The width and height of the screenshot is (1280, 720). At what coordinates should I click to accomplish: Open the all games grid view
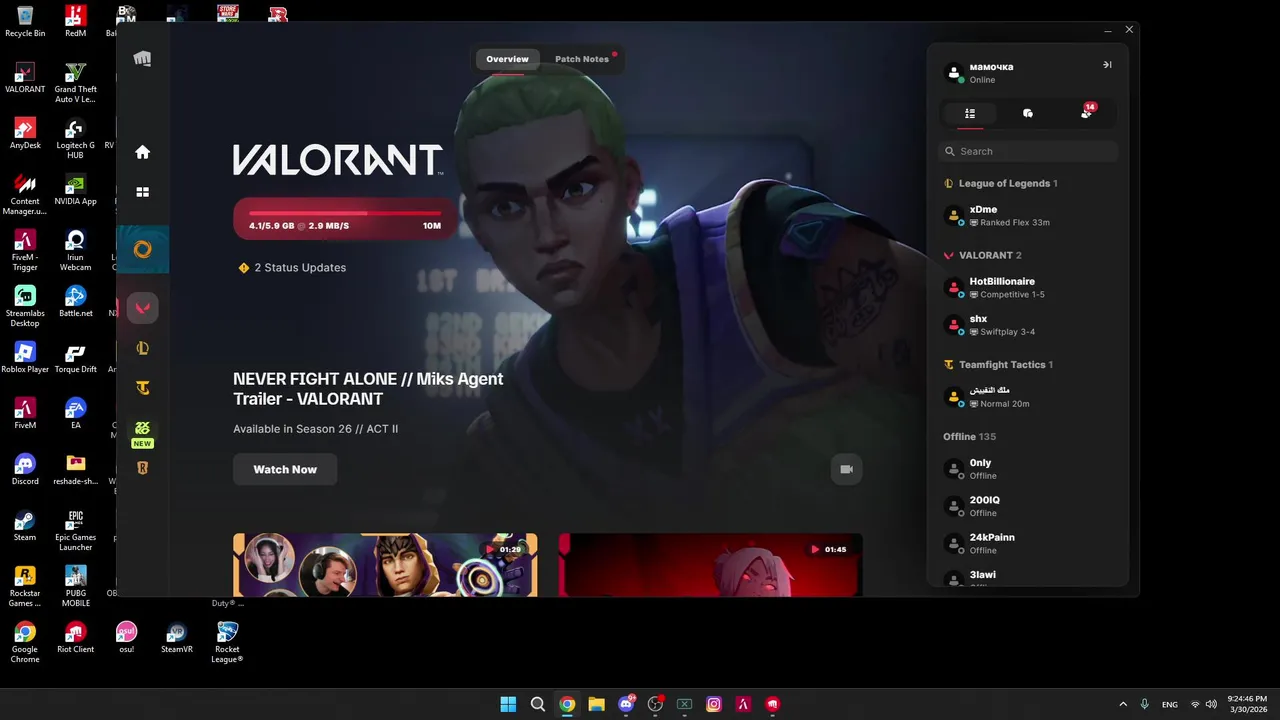143,192
